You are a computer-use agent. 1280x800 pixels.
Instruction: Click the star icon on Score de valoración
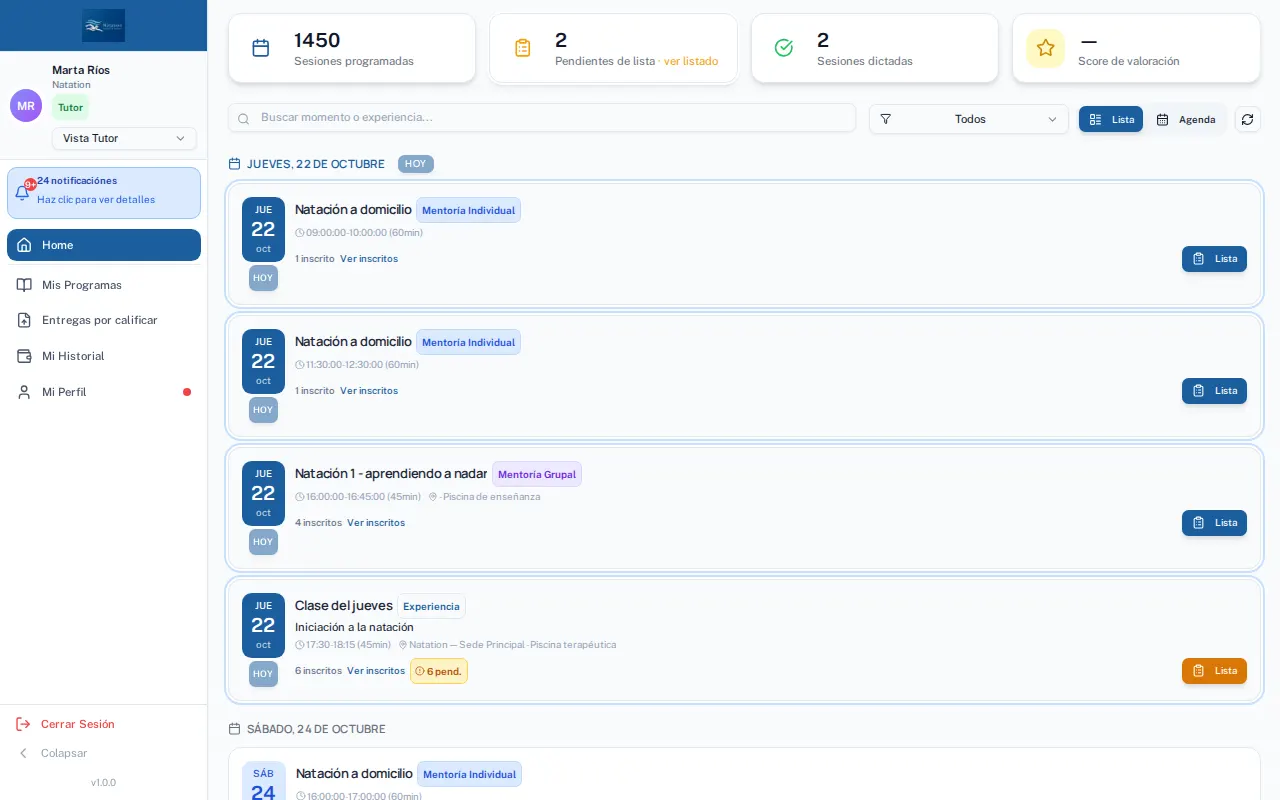pyautogui.click(x=1045, y=48)
